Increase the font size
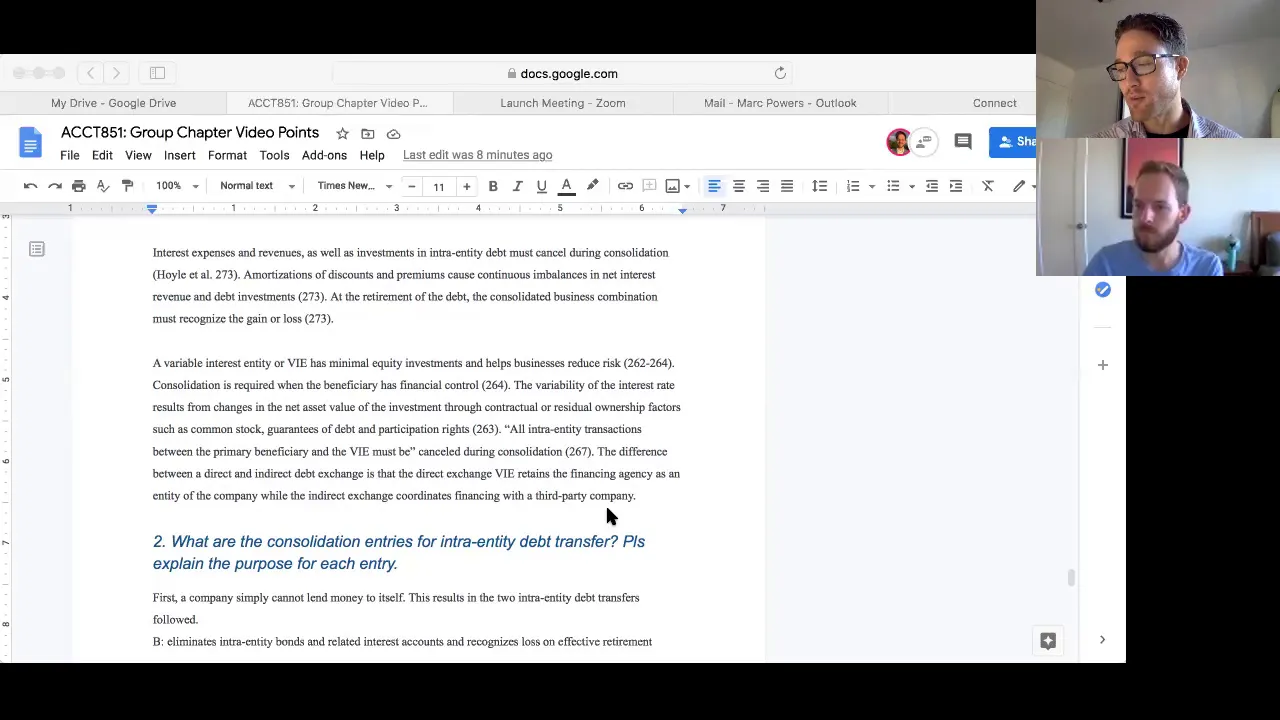The width and height of the screenshot is (1280, 720). 466,186
